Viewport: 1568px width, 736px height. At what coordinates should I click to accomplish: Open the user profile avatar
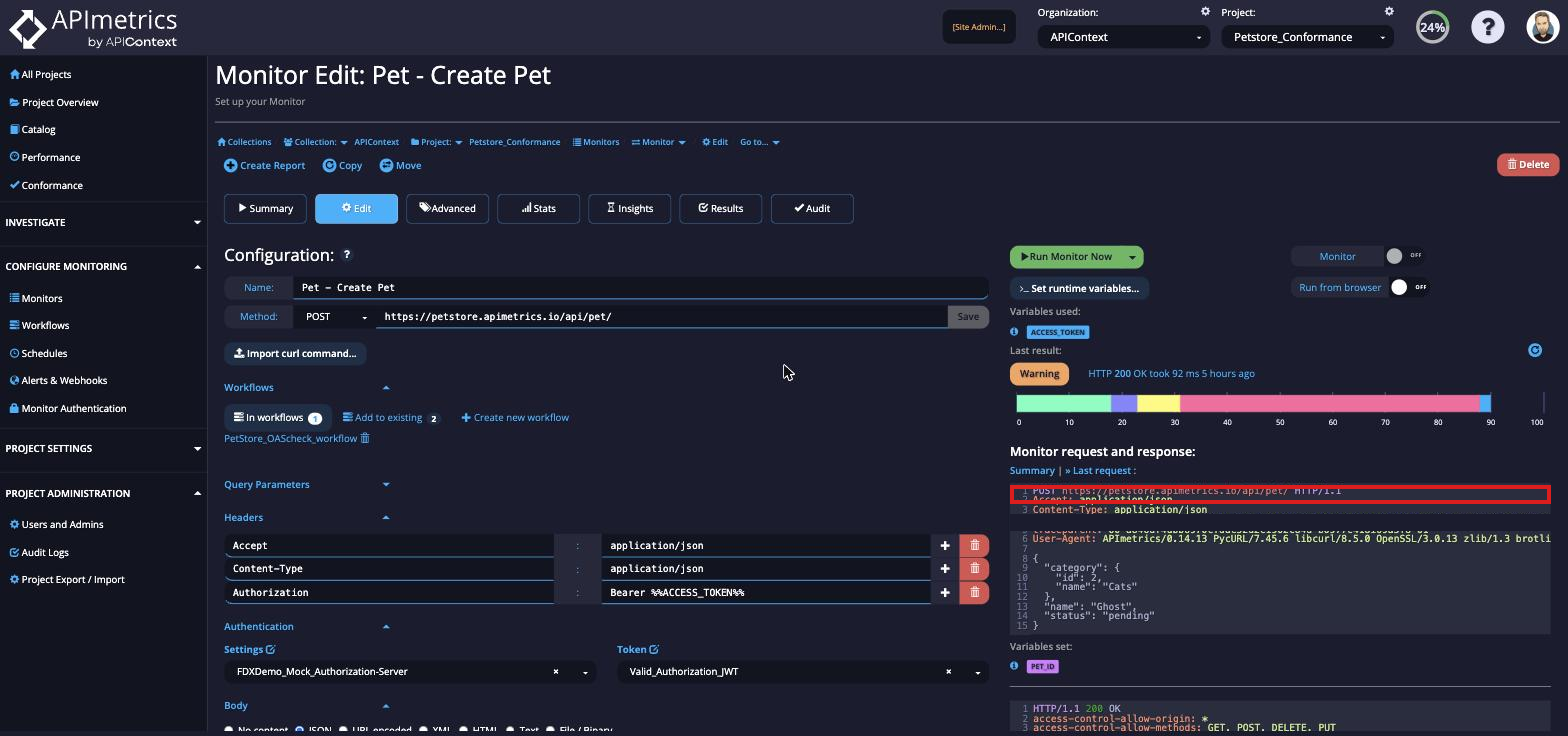[x=1543, y=27]
